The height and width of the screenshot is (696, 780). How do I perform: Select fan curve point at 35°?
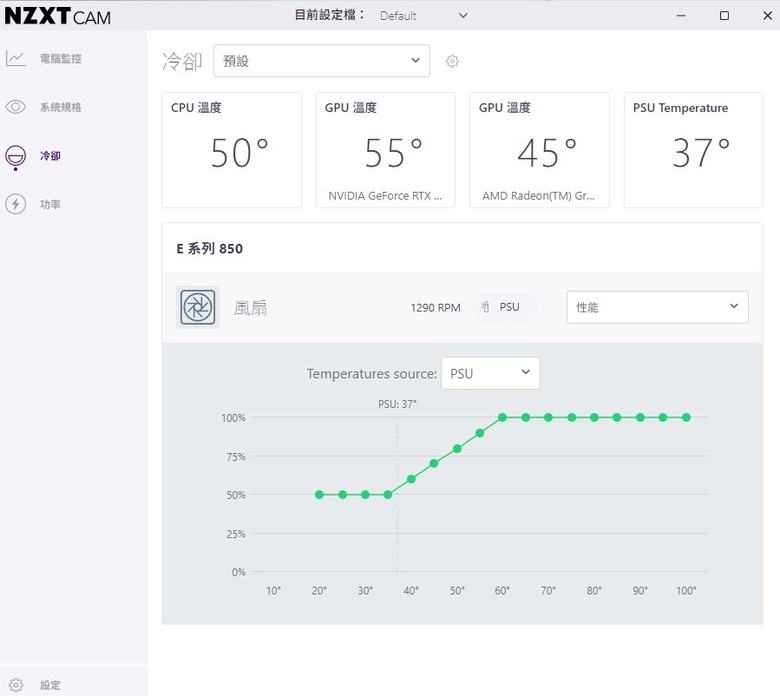coord(388,495)
